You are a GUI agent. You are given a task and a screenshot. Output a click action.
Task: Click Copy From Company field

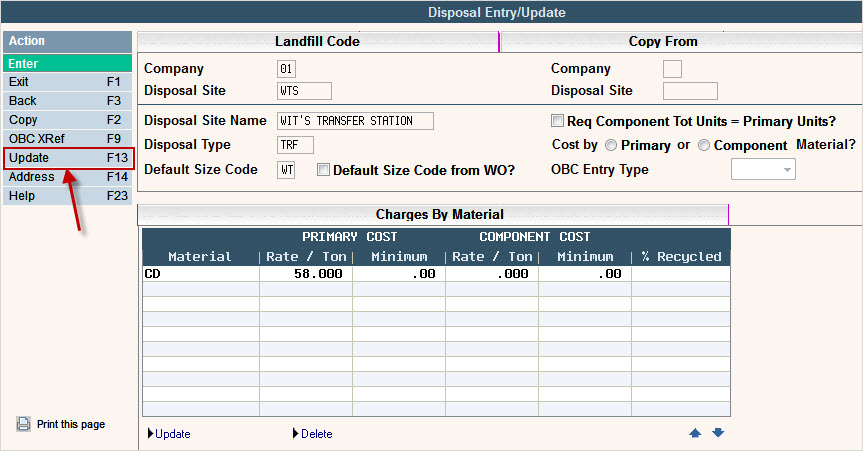[x=673, y=69]
